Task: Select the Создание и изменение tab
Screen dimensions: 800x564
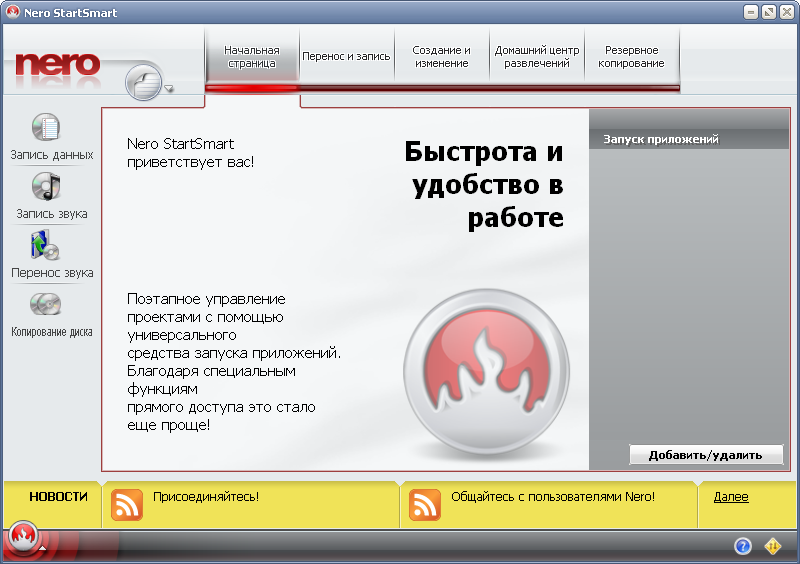Action: pos(441,57)
